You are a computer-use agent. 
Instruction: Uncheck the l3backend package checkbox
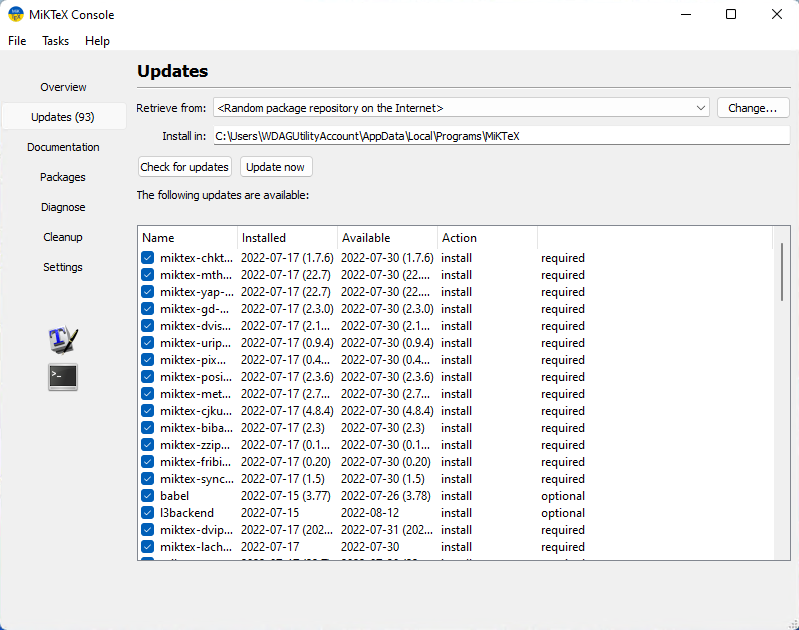click(x=147, y=513)
